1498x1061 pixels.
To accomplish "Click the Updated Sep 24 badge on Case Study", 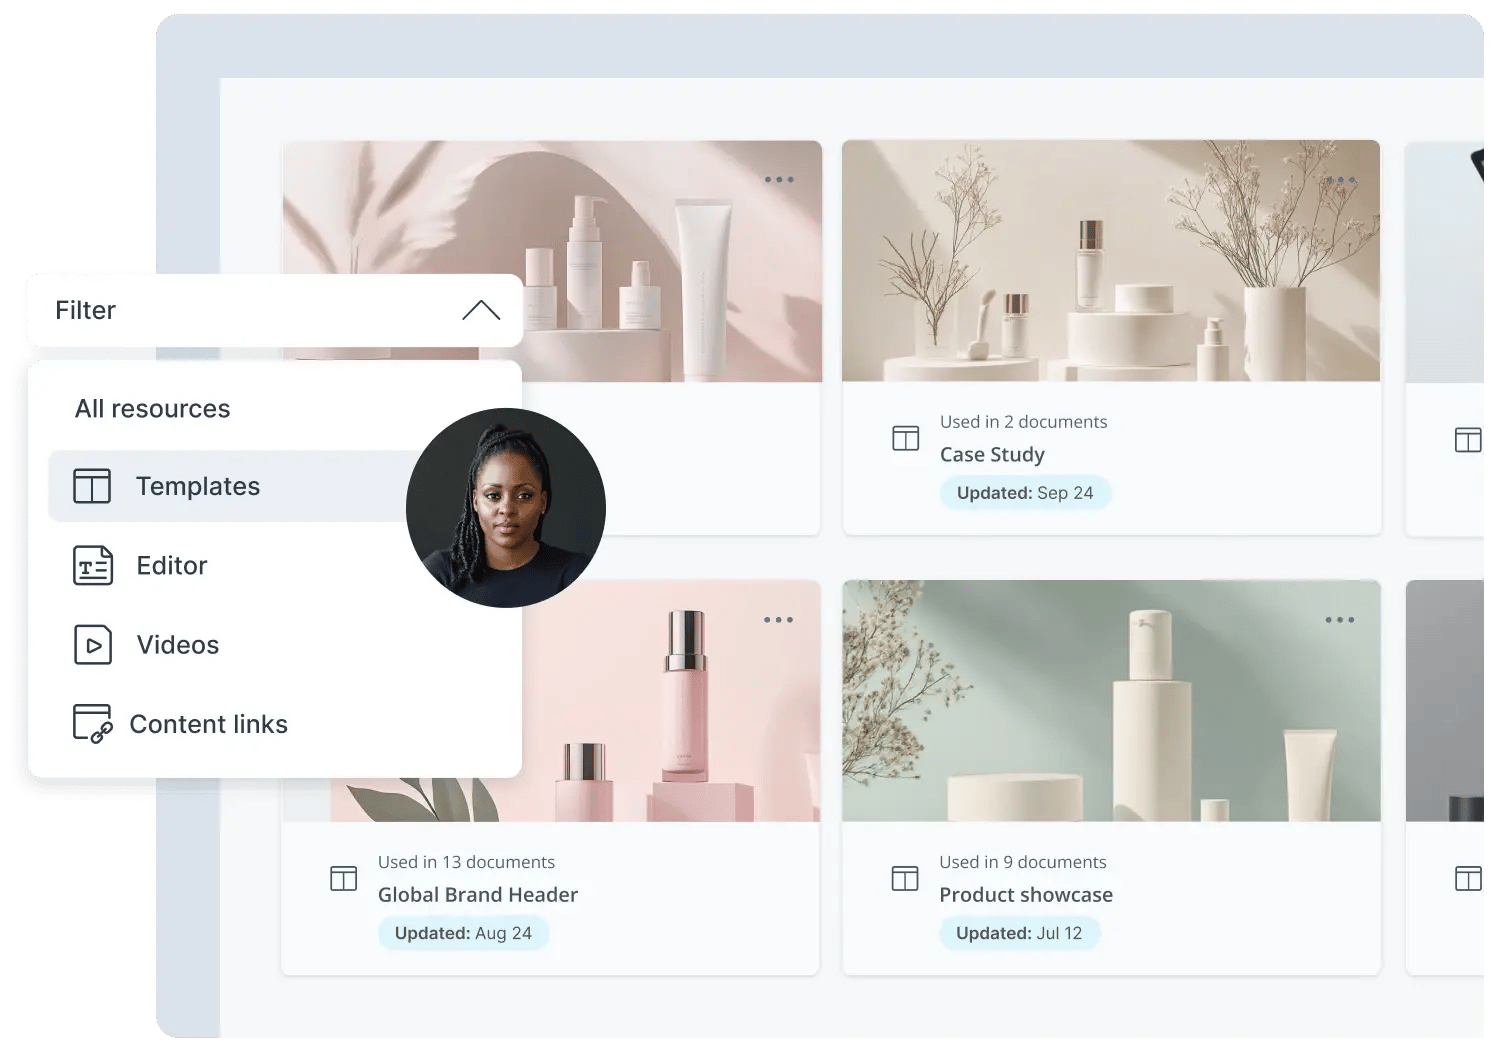I will pyautogui.click(x=1025, y=492).
